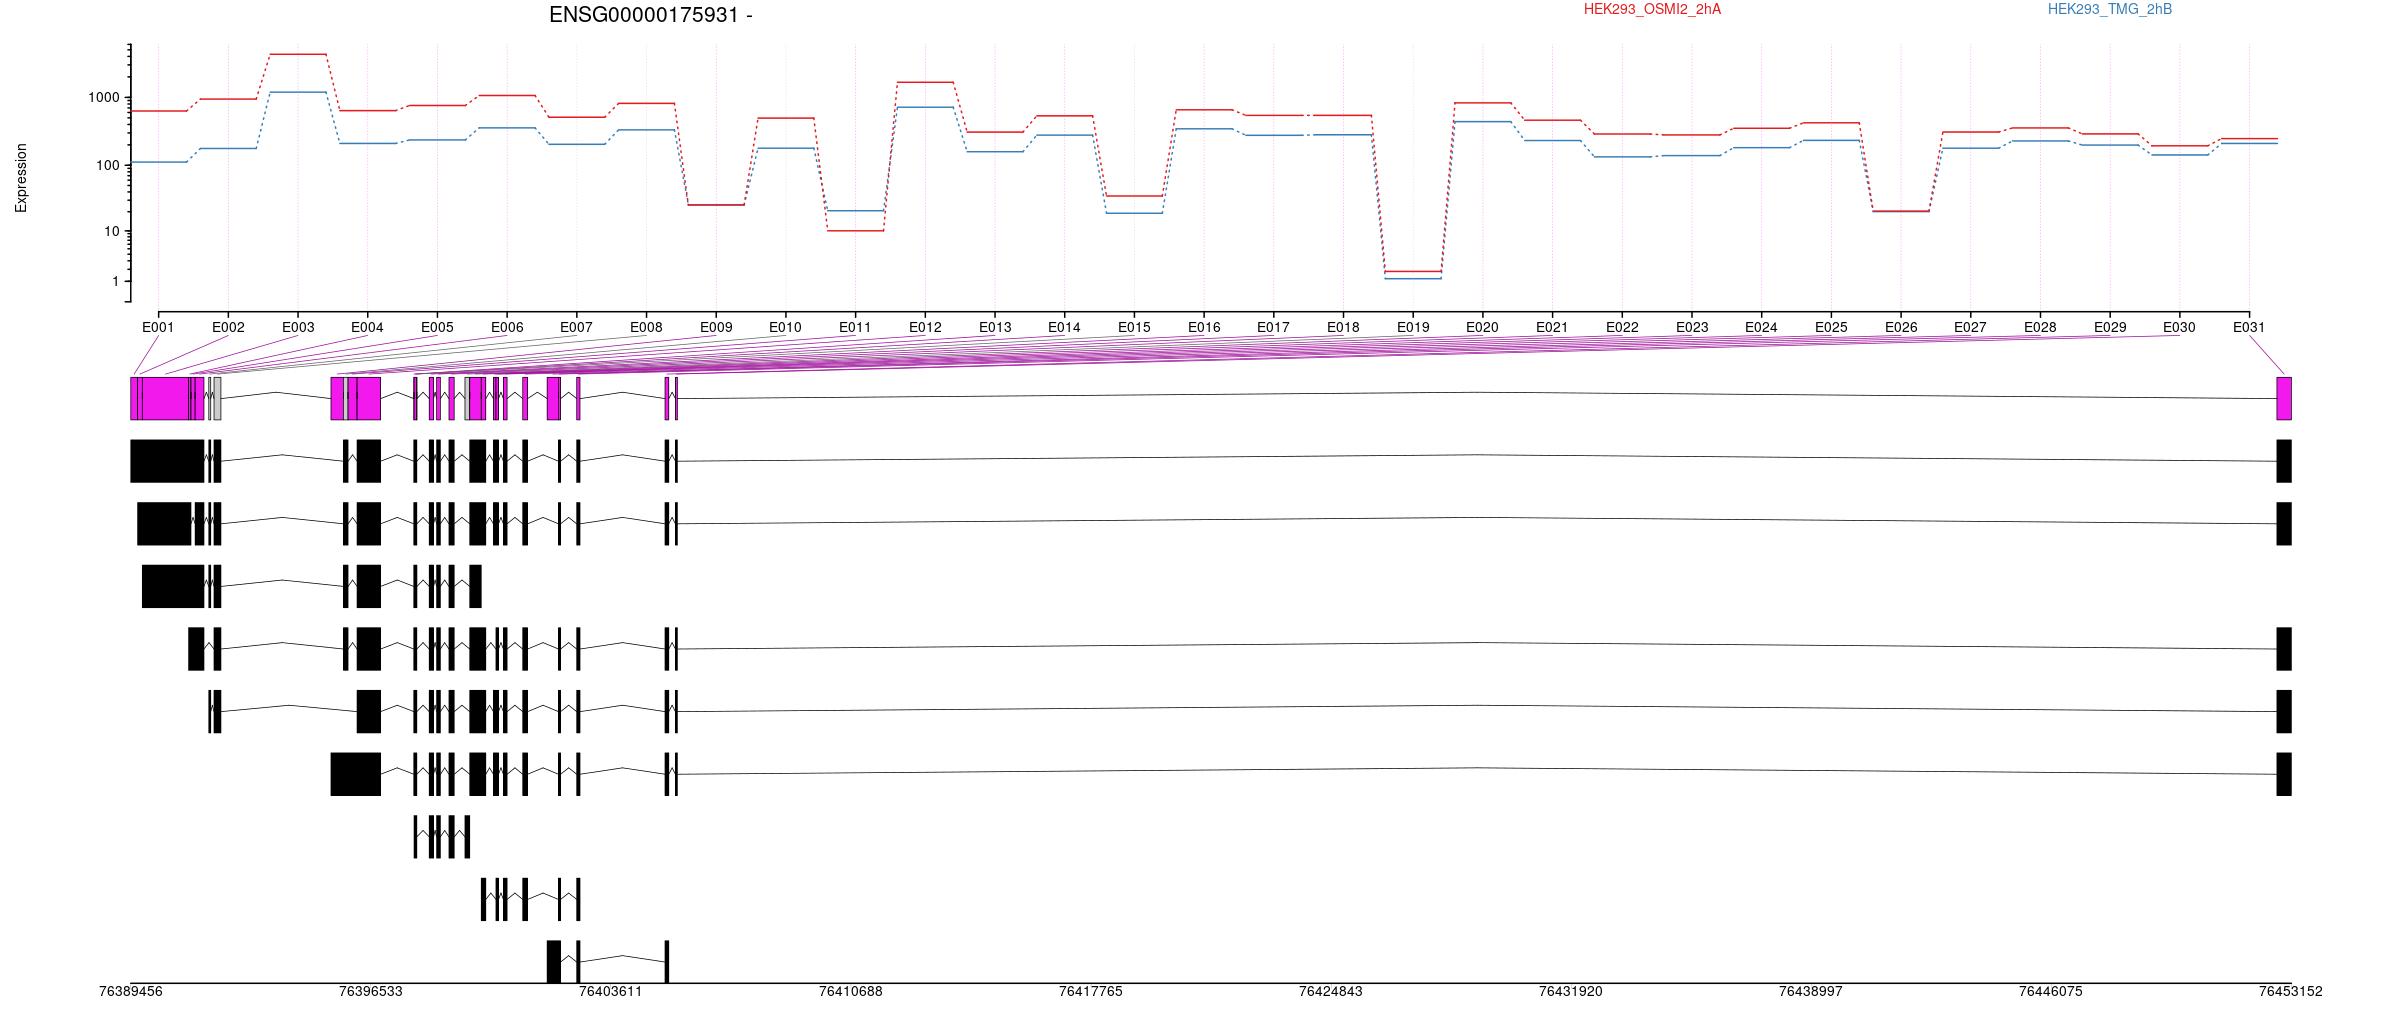Click the red expression peak above E003

click(298, 54)
